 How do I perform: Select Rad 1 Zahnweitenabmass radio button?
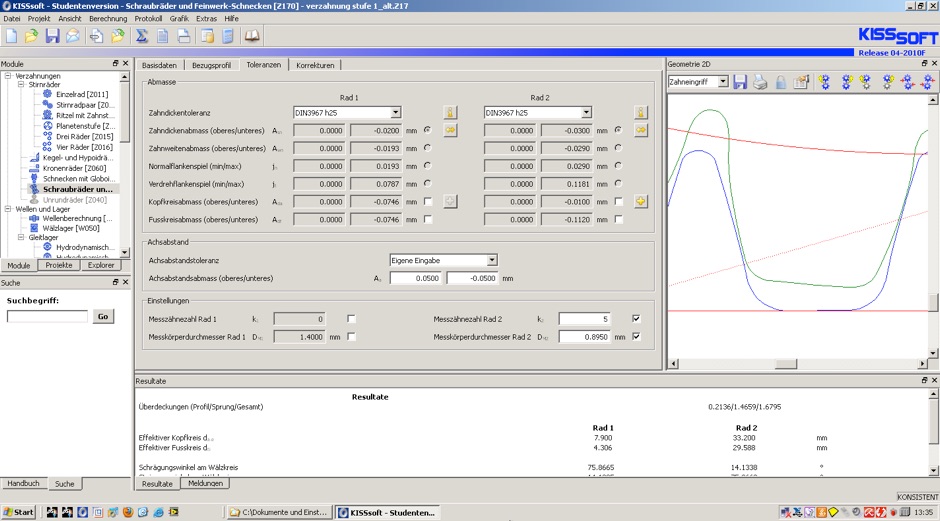427,147
